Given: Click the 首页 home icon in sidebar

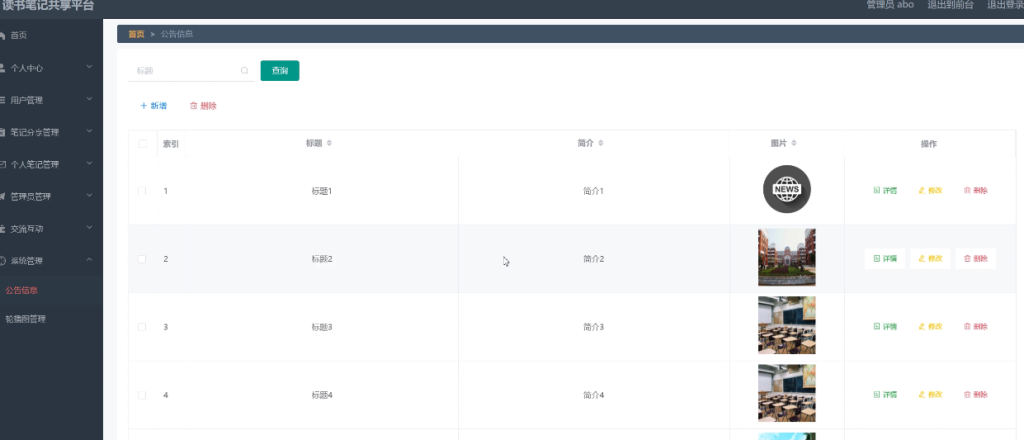Looking at the screenshot, I should [3, 36].
